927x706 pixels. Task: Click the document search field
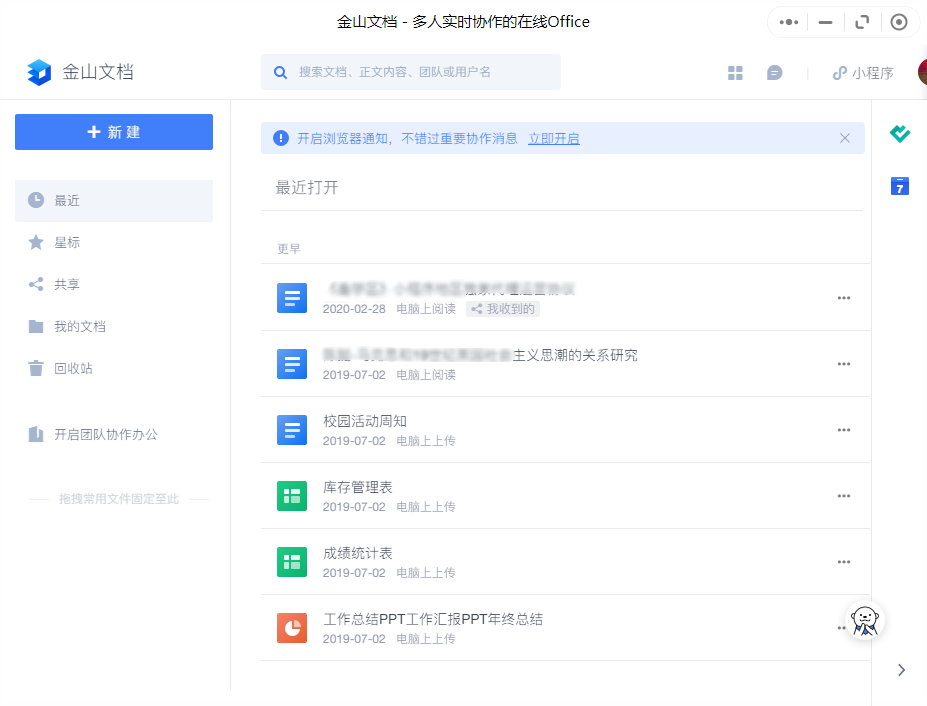(x=411, y=72)
